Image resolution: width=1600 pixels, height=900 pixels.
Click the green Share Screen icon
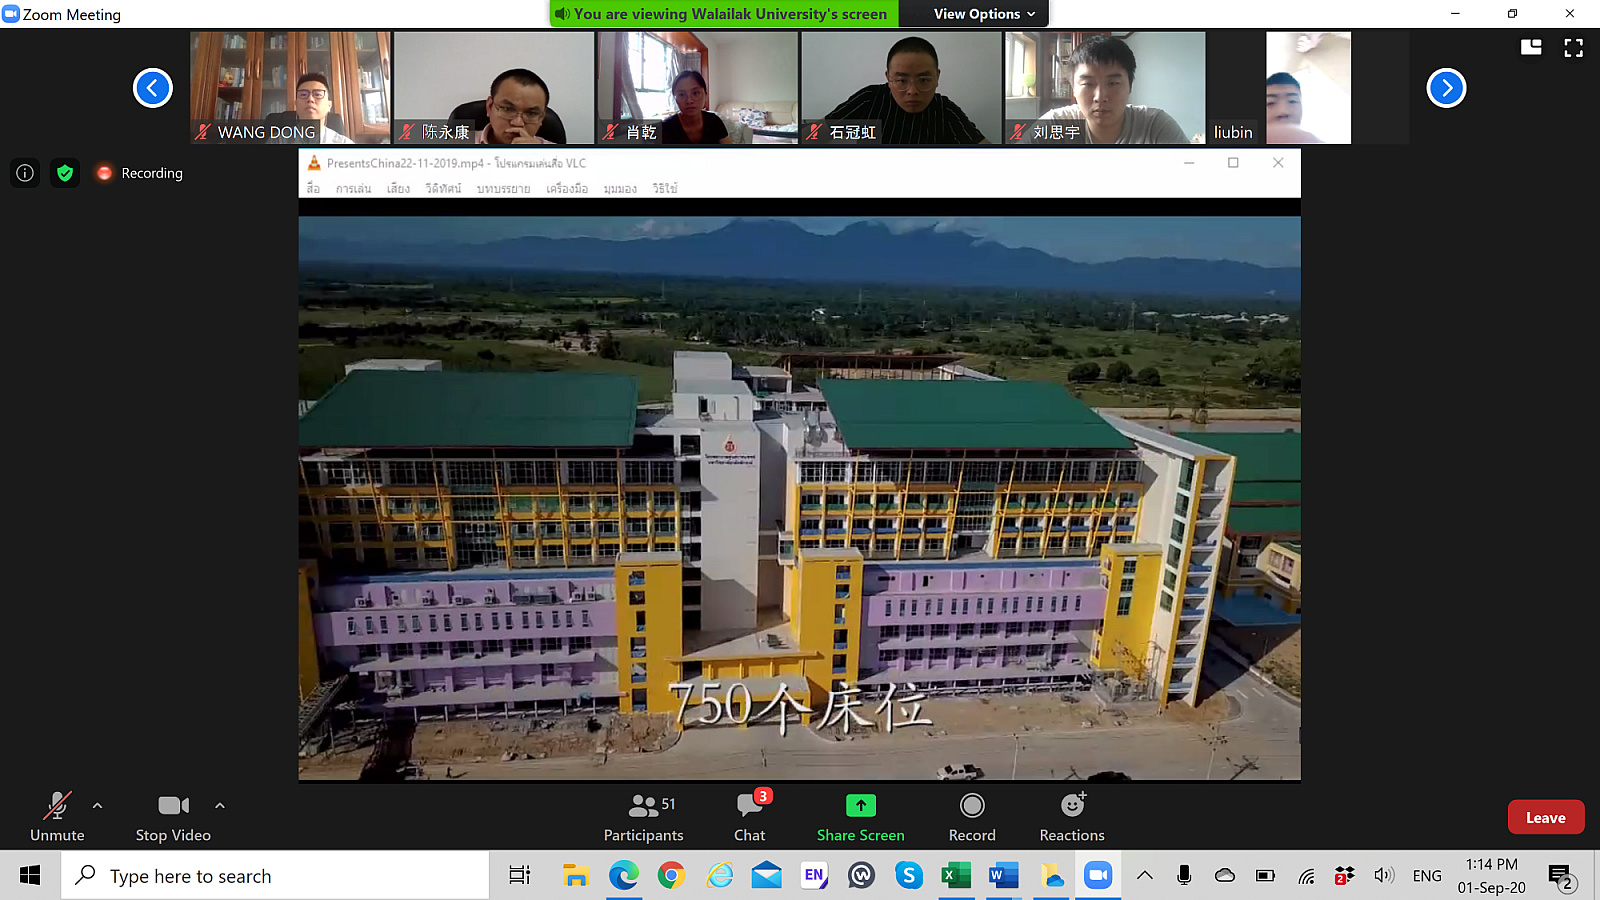coord(860,806)
